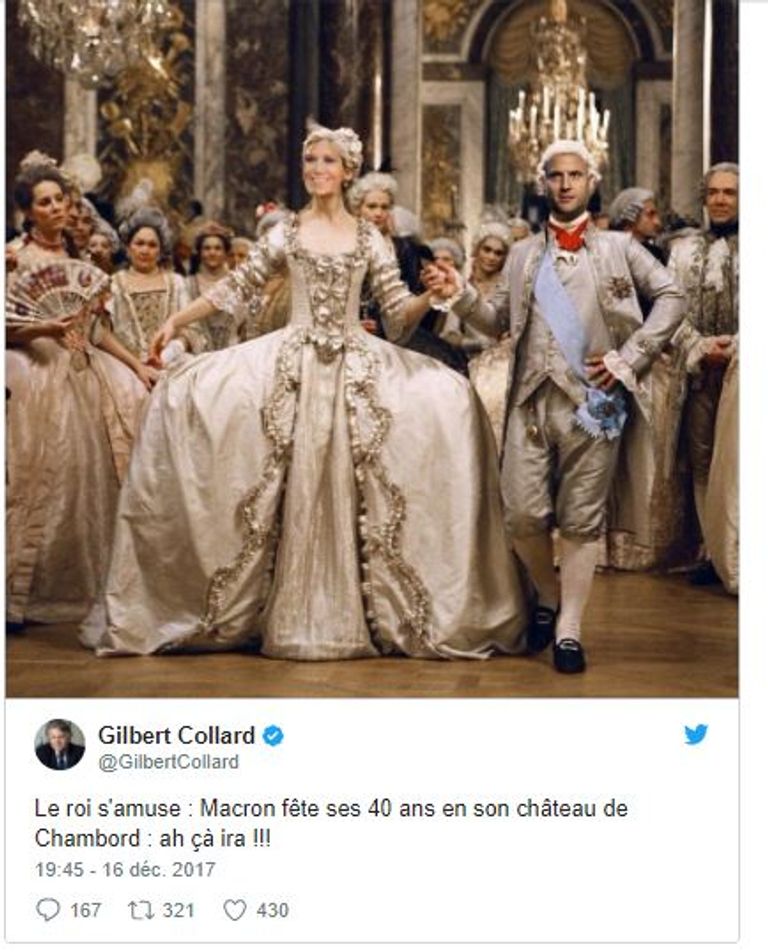Open the Gilbert Collard display name link
The height and width of the screenshot is (952, 768).
pyautogui.click(x=176, y=736)
